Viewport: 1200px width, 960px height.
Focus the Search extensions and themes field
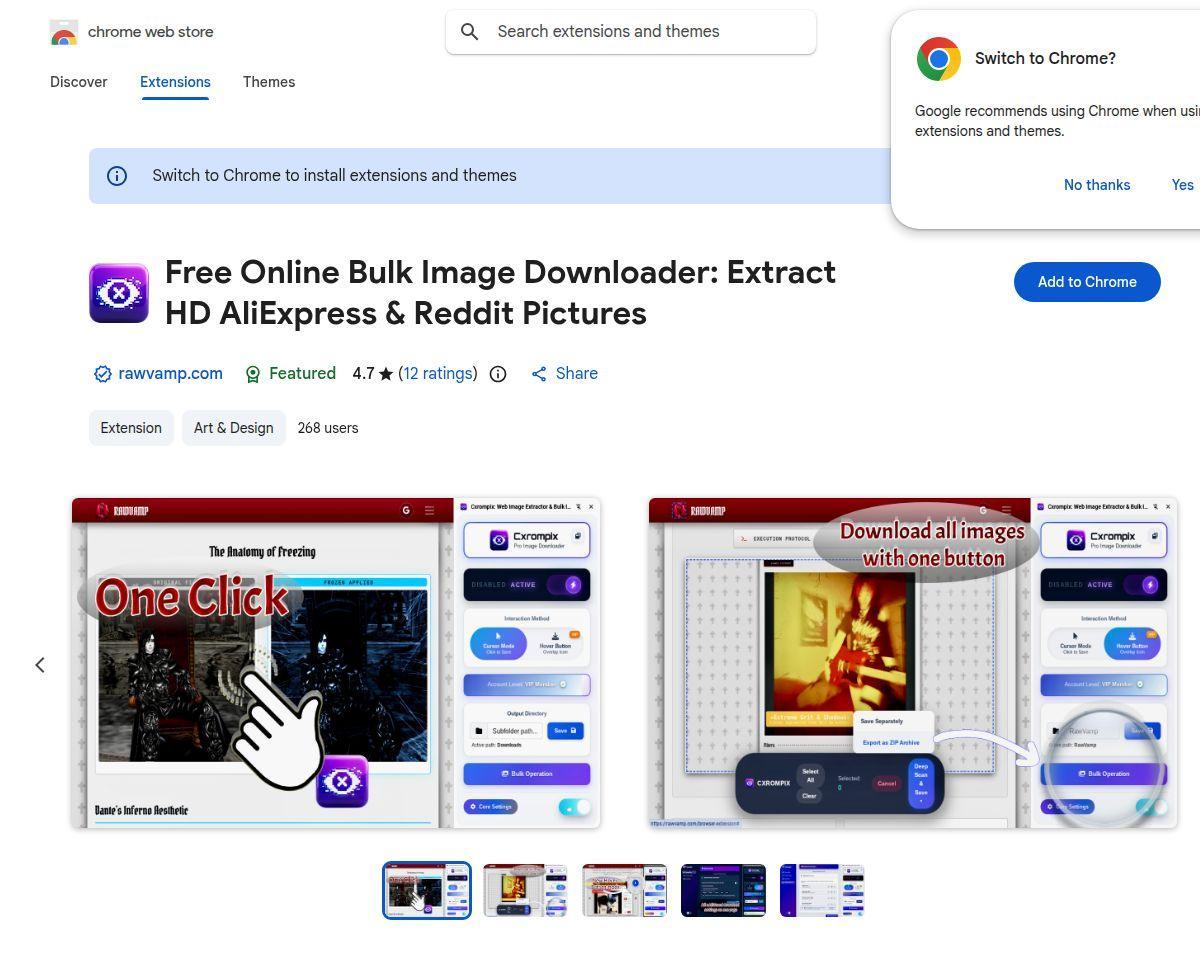pyautogui.click(x=631, y=32)
